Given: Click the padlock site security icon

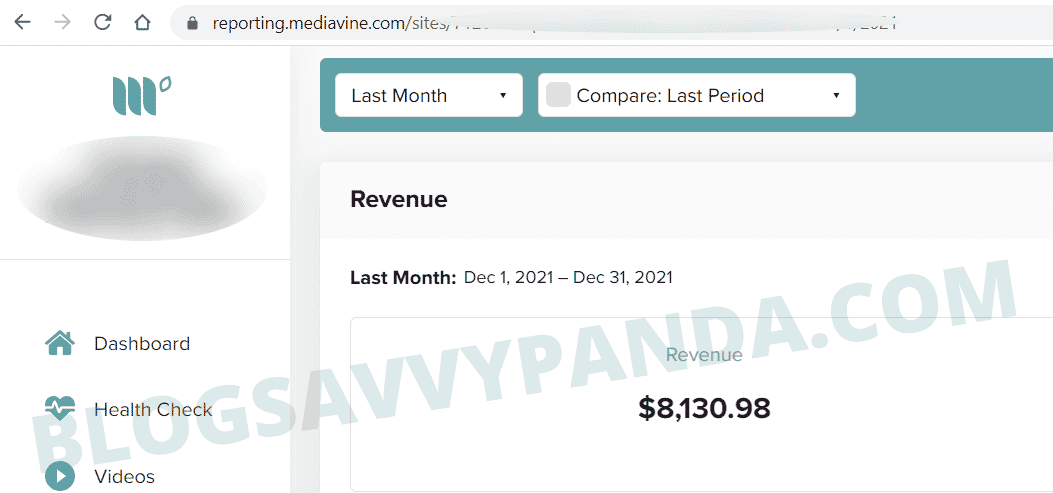Looking at the screenshot, I should tap(193, 23).
